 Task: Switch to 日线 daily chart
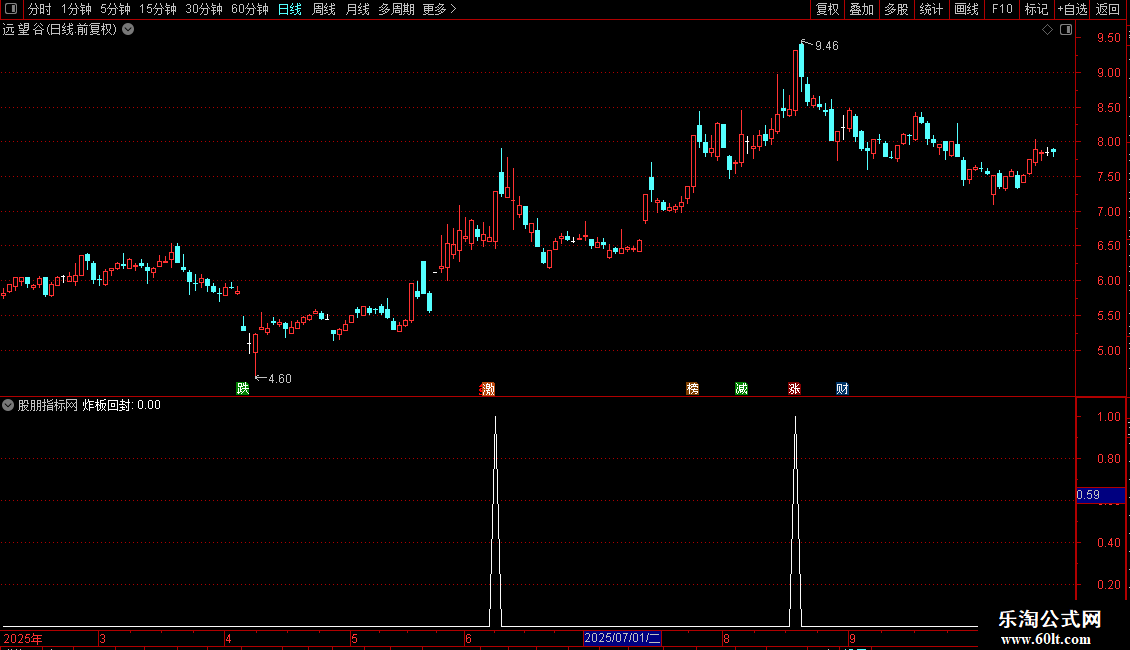click(290, 9)
